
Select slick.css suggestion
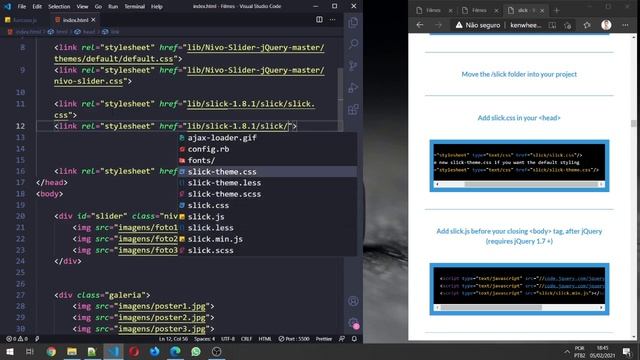point(267,205)
